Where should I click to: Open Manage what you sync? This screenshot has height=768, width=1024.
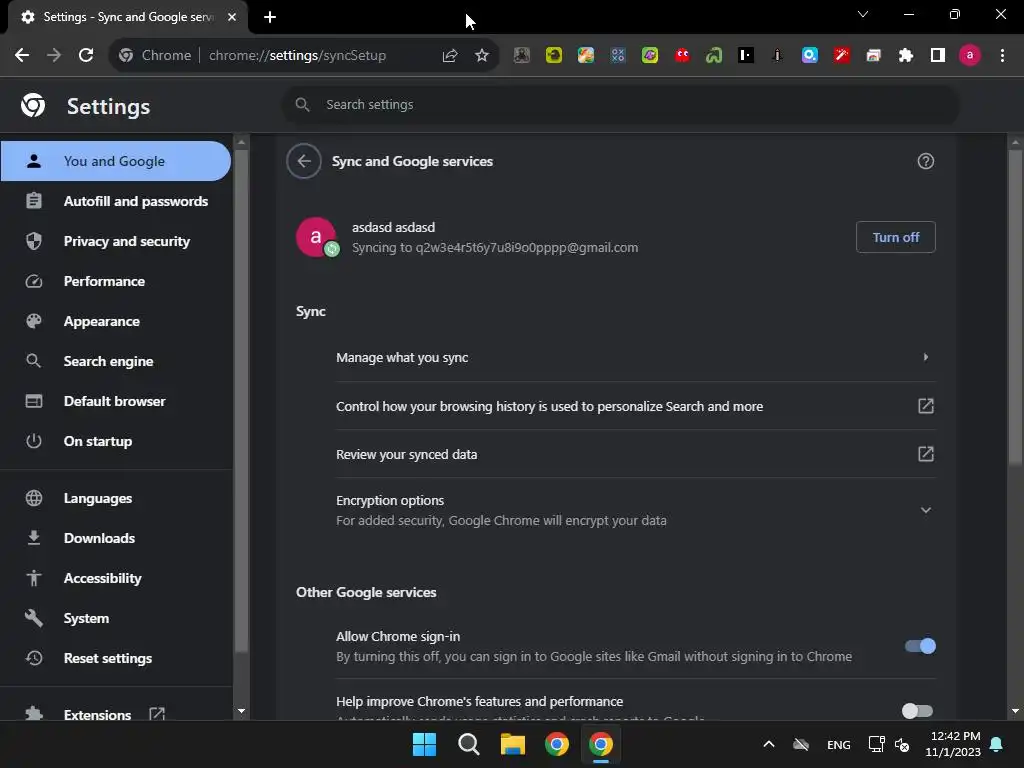(x=635, y=357)
